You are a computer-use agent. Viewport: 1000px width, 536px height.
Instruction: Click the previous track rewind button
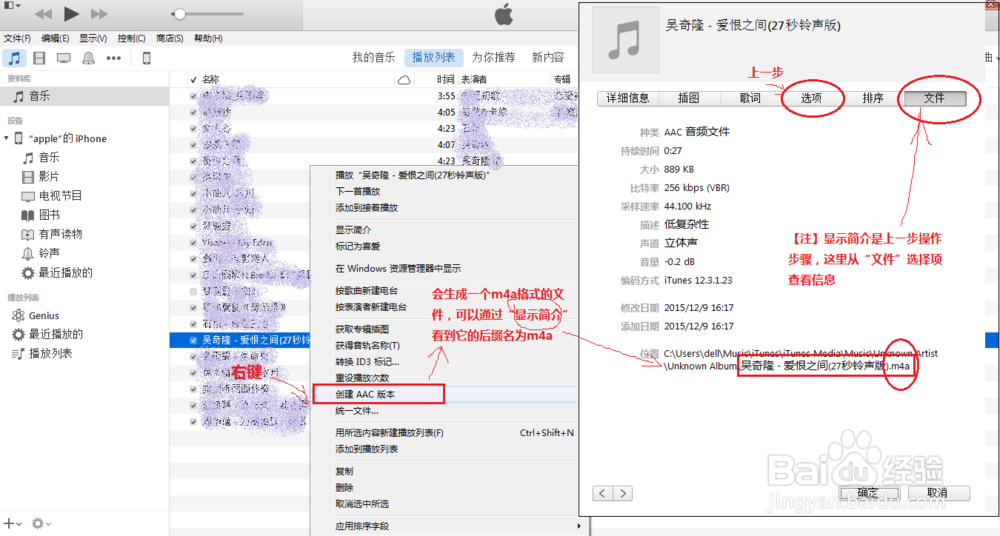pyautogui.click(x=43, y=14)
